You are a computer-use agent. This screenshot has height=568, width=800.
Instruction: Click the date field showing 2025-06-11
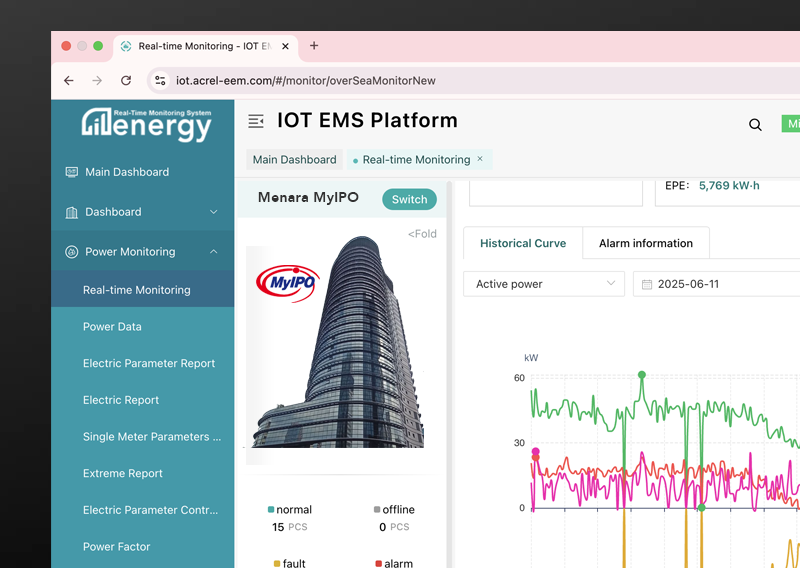coord(716,284)
